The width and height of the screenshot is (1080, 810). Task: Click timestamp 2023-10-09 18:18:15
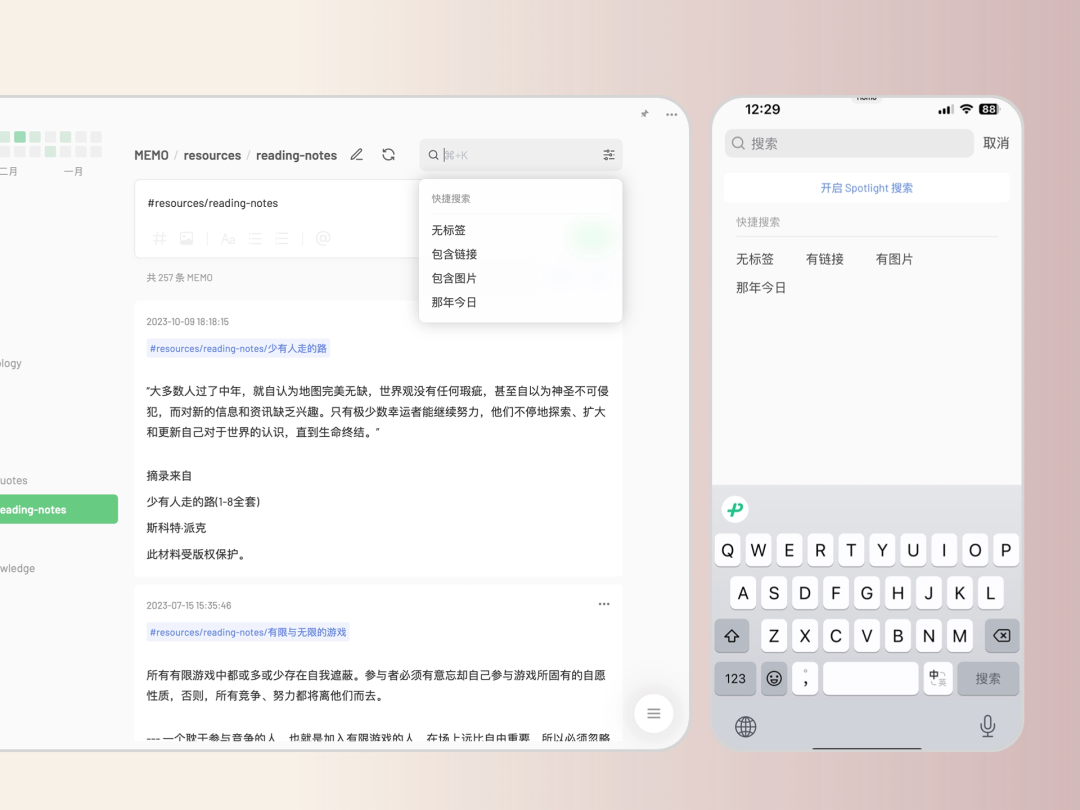[187, 322]
